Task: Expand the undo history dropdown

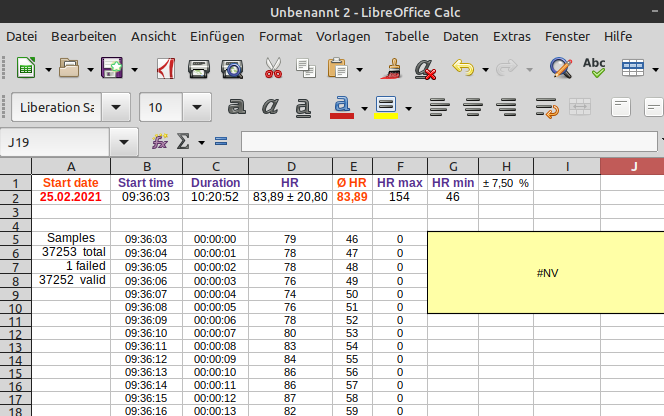Action: pyautogui.click(x=485, y=69)
